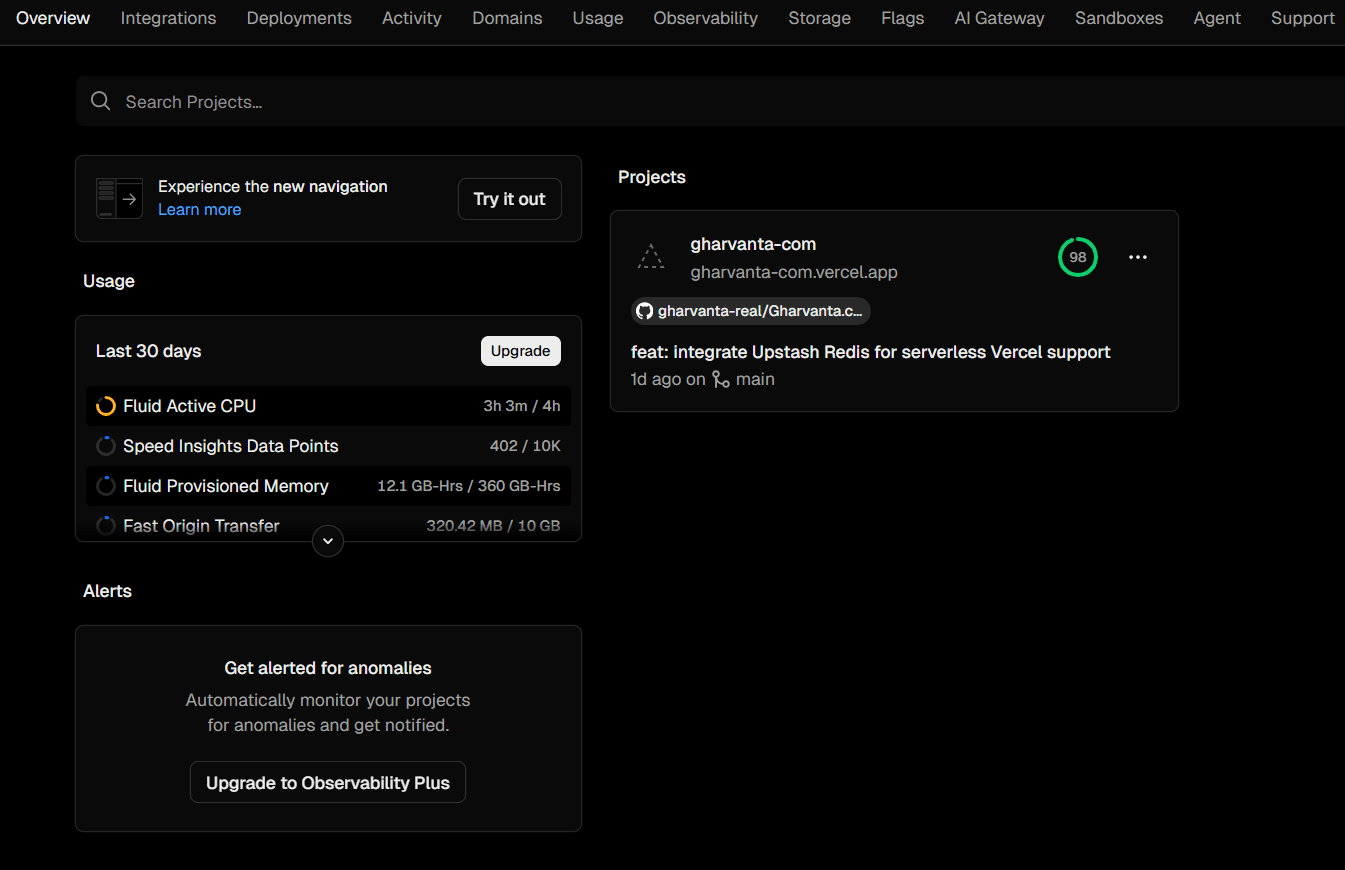This screenshot has width=1345, height=870.
Task: Click the search magnifier icon
Action: [100, 101]
